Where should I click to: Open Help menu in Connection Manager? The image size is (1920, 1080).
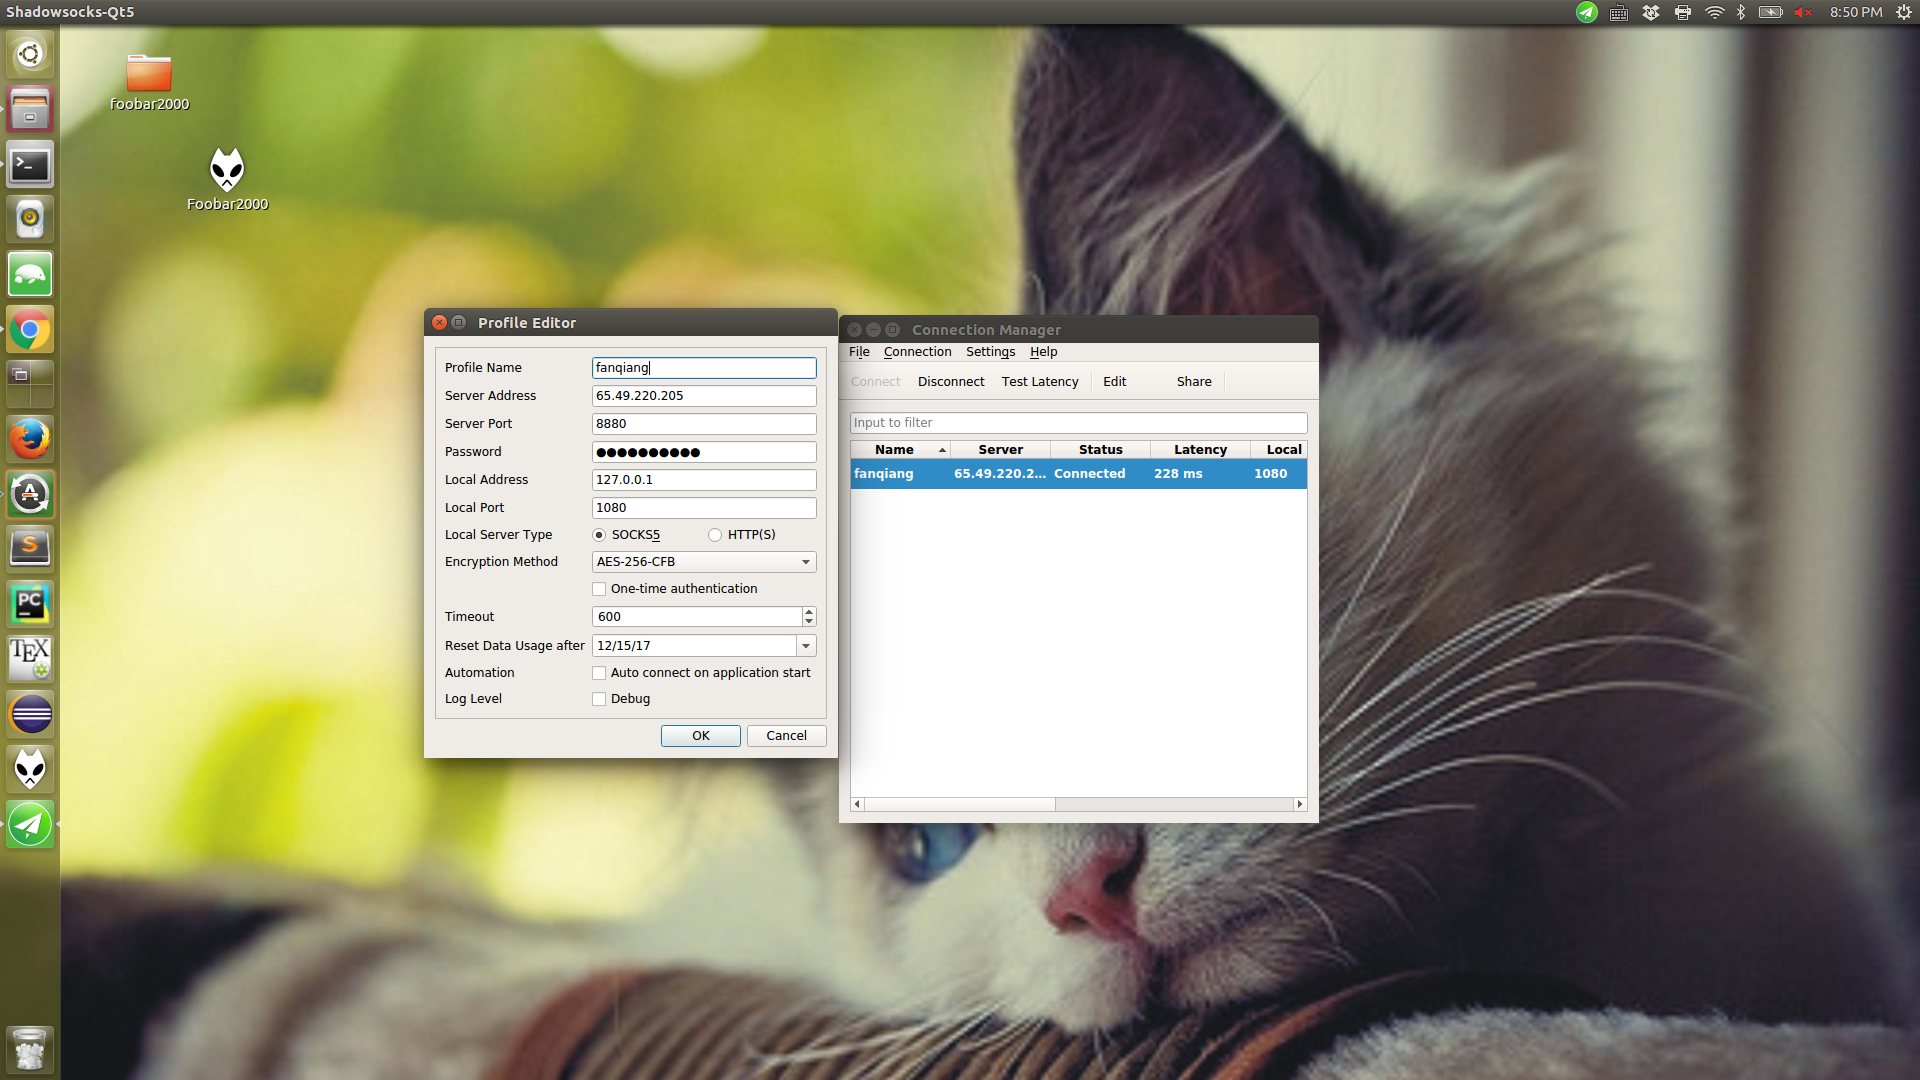(1043, 352)
